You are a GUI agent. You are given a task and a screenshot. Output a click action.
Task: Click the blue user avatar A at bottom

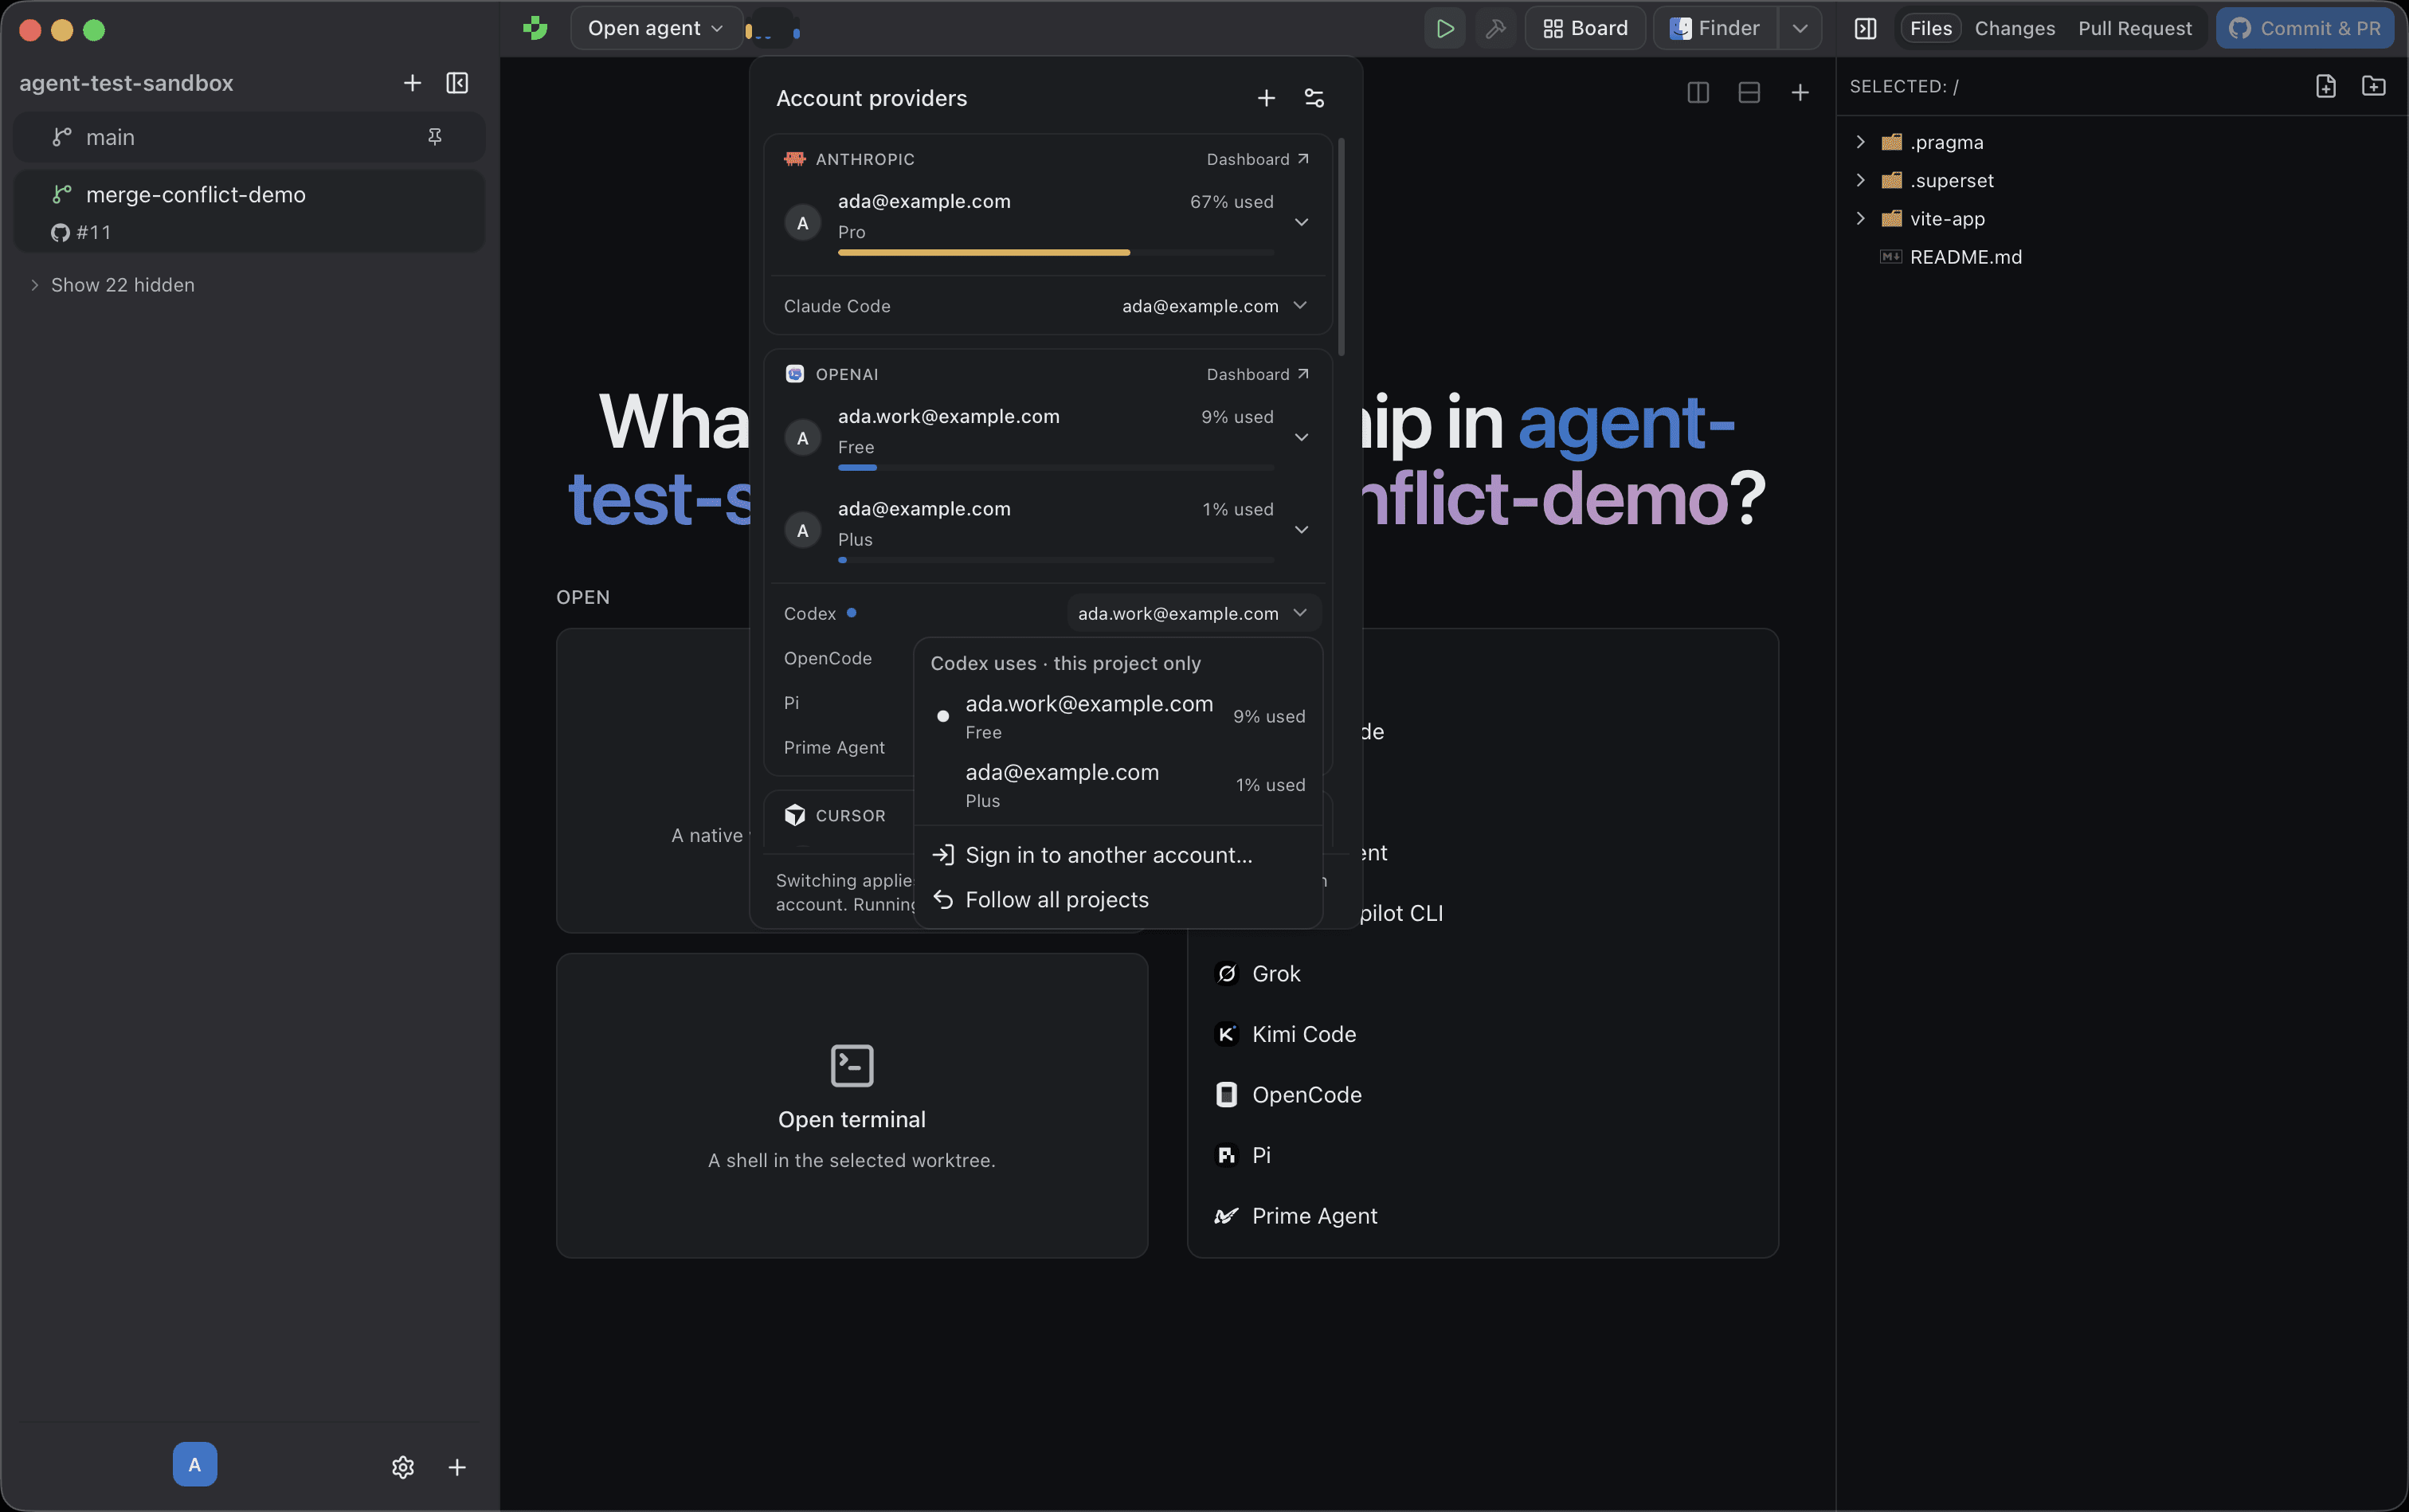tap(195, 1464)
